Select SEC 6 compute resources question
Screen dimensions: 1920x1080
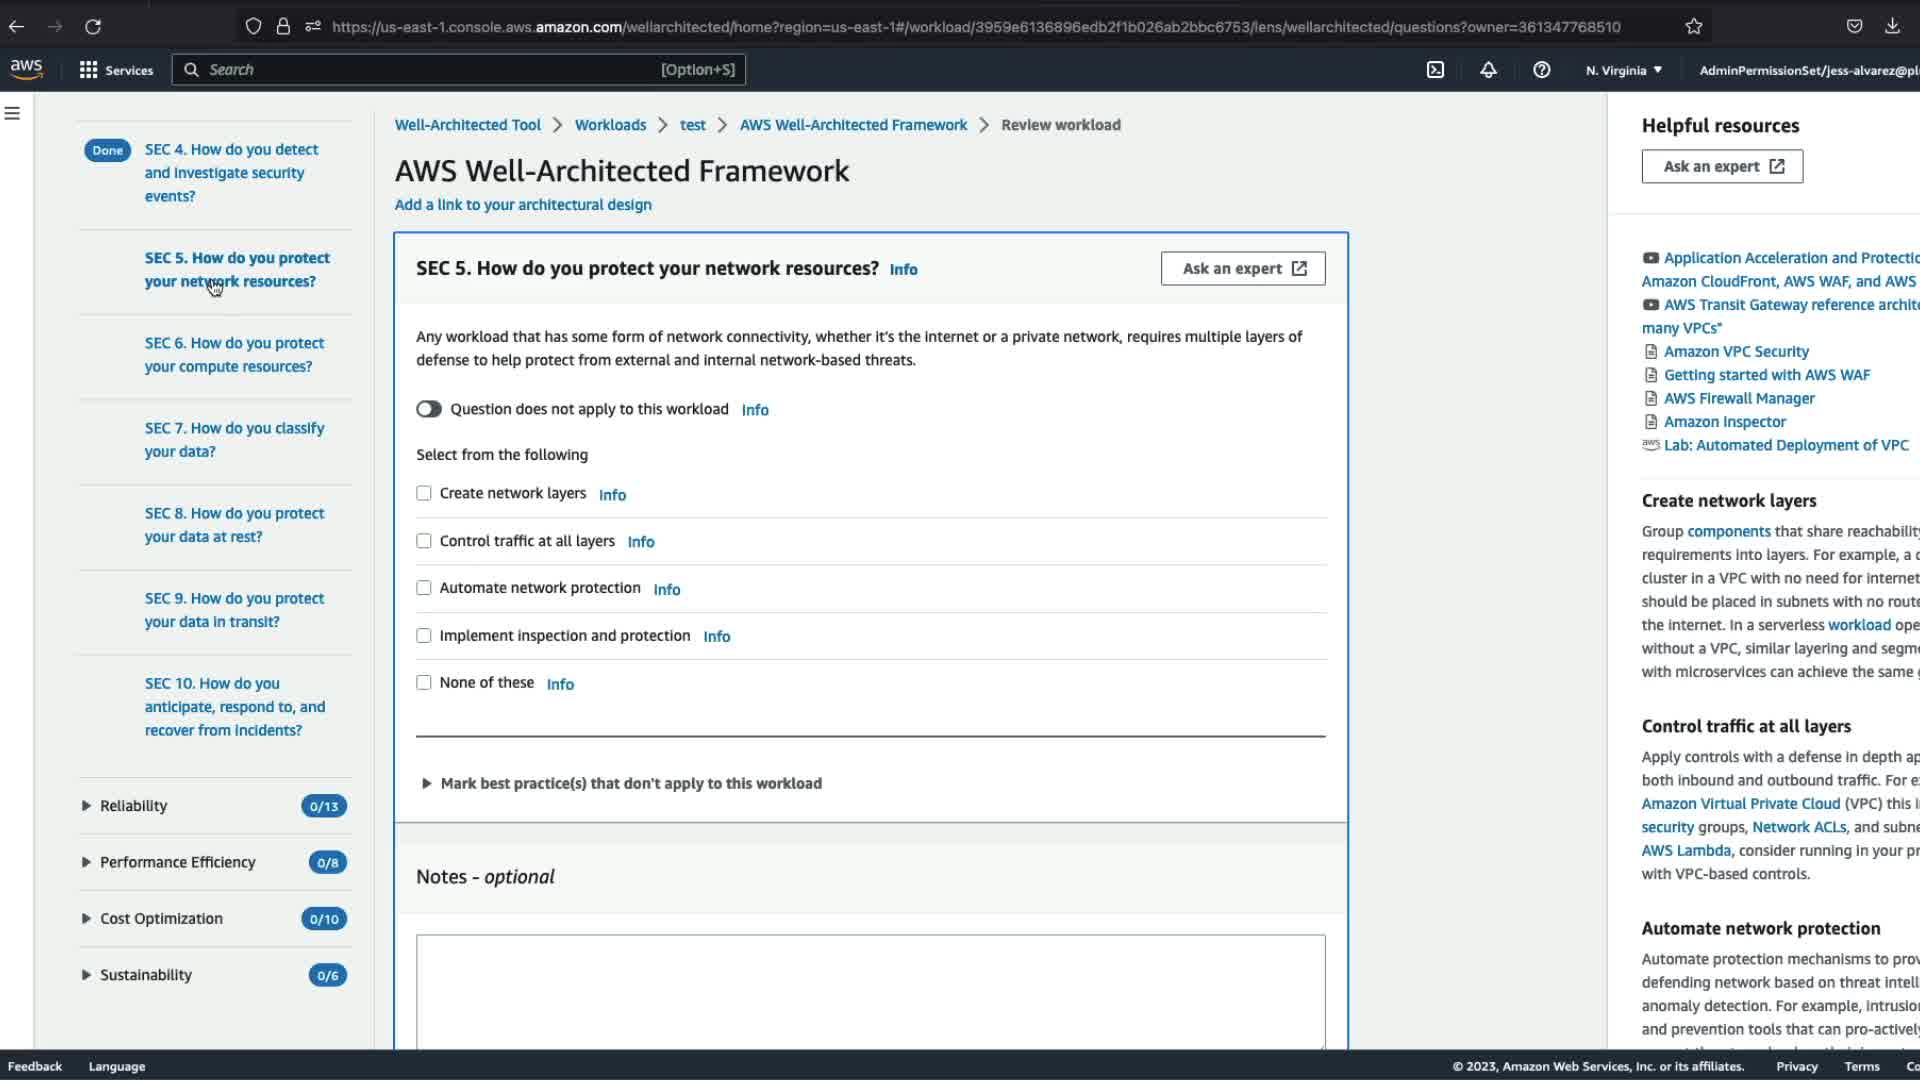click(234, 355)
